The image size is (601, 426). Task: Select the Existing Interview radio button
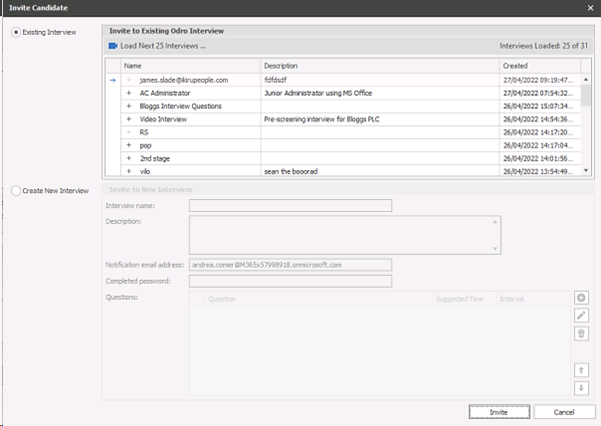click(15, 33)
